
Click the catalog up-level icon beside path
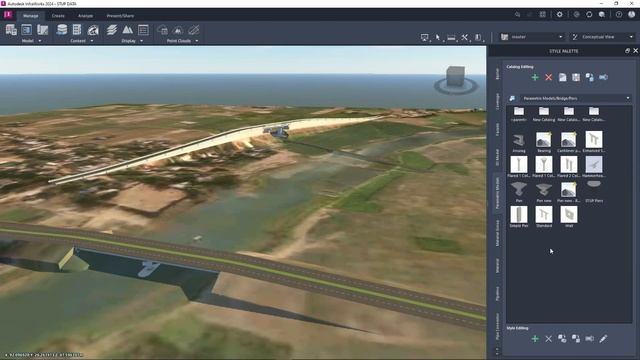click(x=512, y=98)
